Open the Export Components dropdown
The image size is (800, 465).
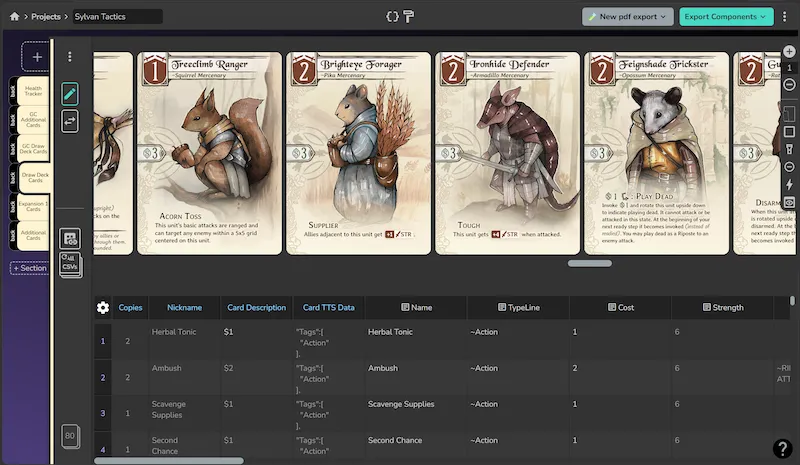[726, 16]
